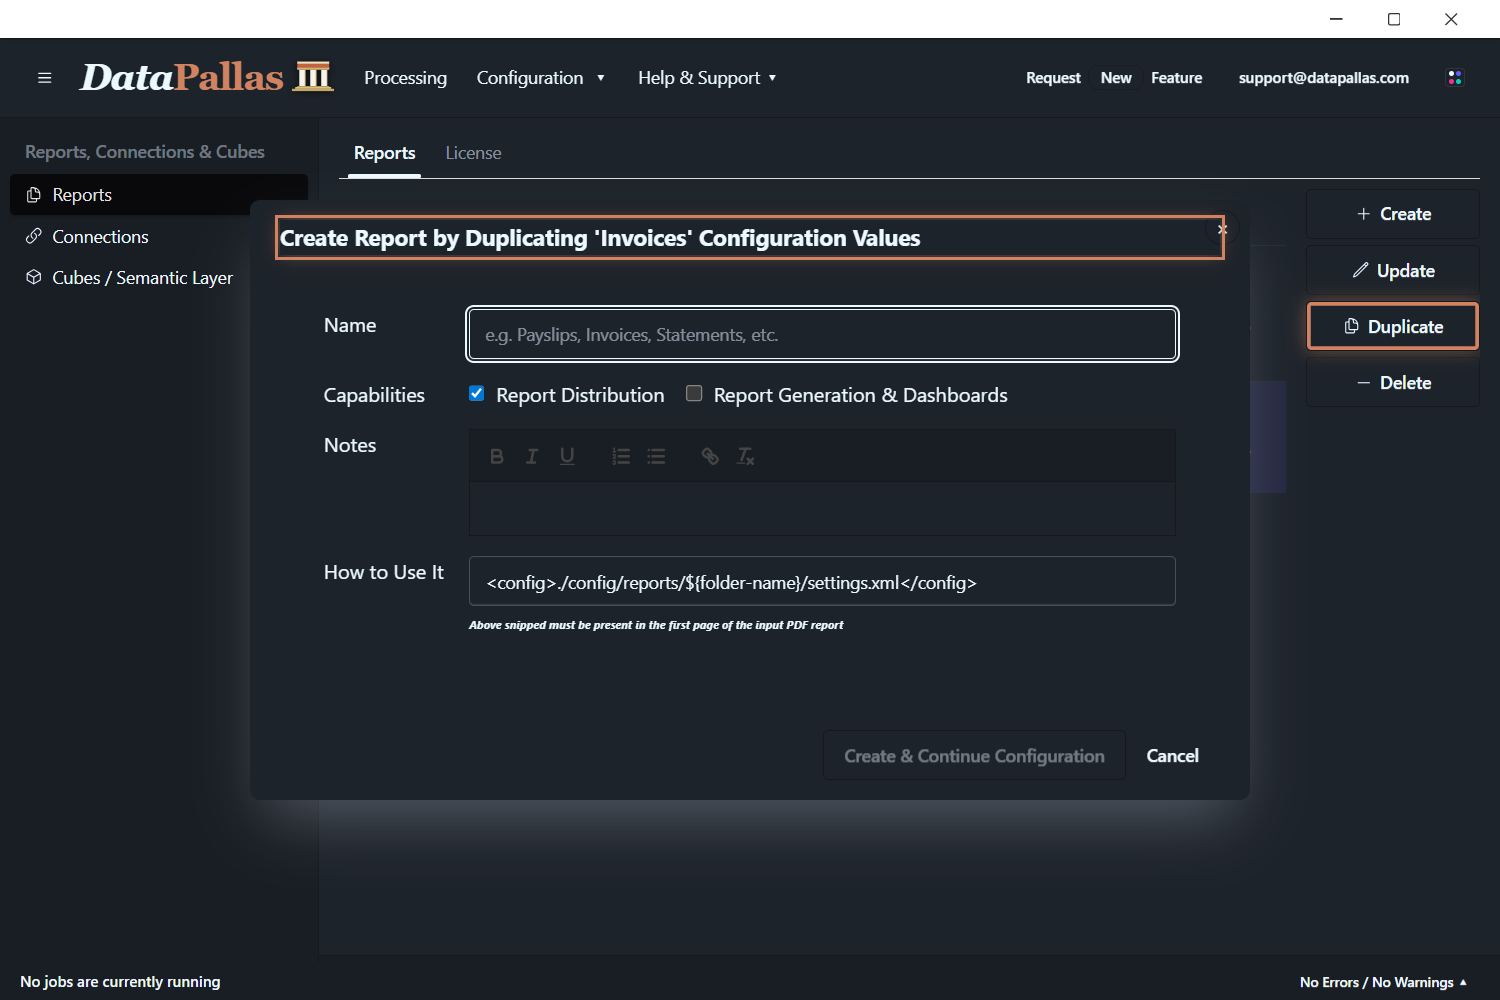Insert numbered list in Notes
1500x1000 pixels.
point(621,456)
